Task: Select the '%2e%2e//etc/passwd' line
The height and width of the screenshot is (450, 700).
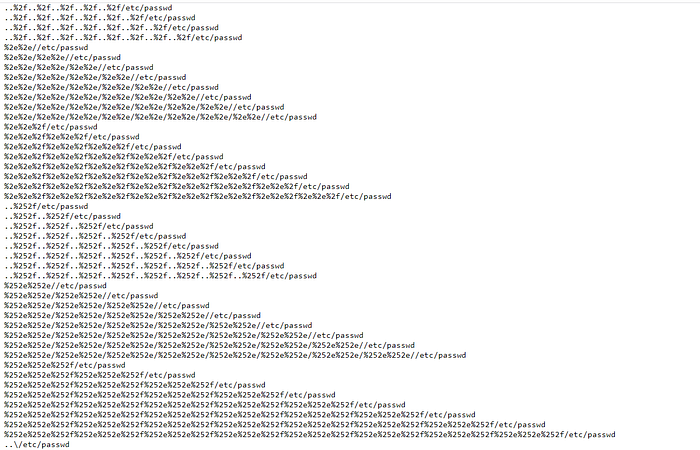Action: [46, 47]
